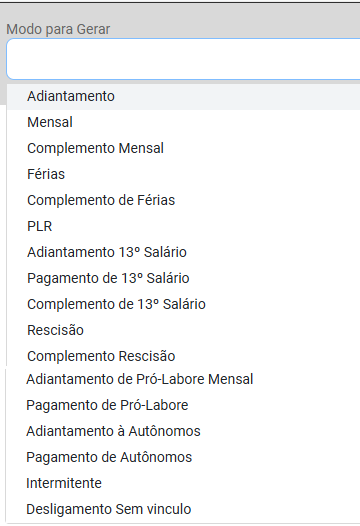Screen dimensions: 360x526
Task: Select Pagamento de Autônomos
Action: coord(183,457)
